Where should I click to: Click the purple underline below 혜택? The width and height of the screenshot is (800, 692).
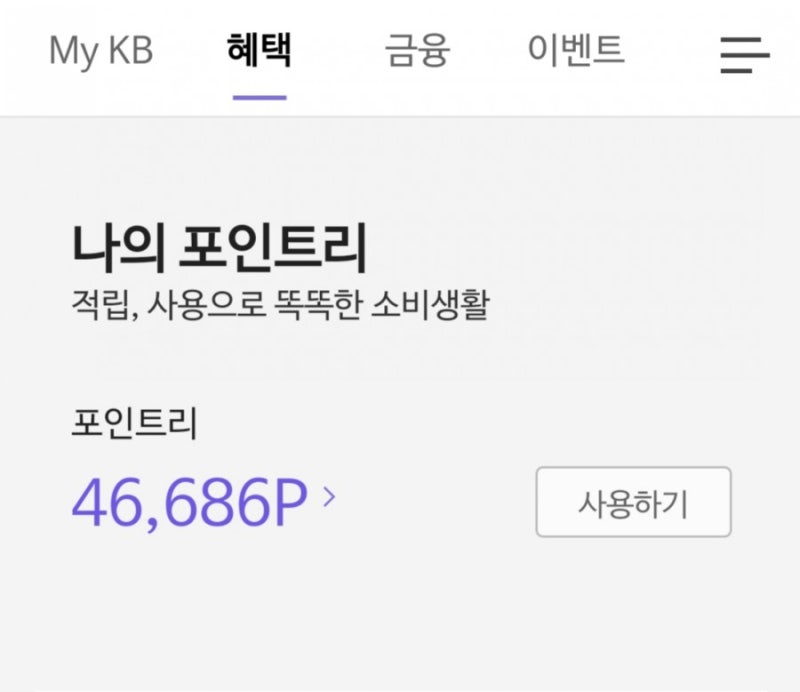tap(260, 97)
